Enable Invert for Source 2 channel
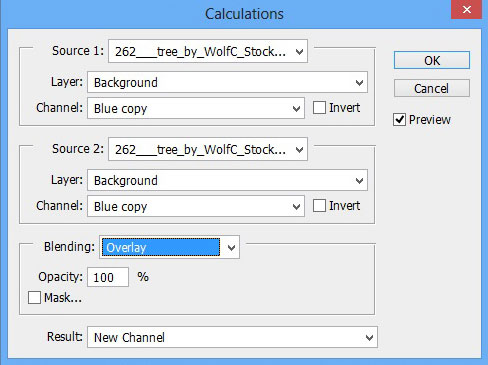 (x=319, y=206)
